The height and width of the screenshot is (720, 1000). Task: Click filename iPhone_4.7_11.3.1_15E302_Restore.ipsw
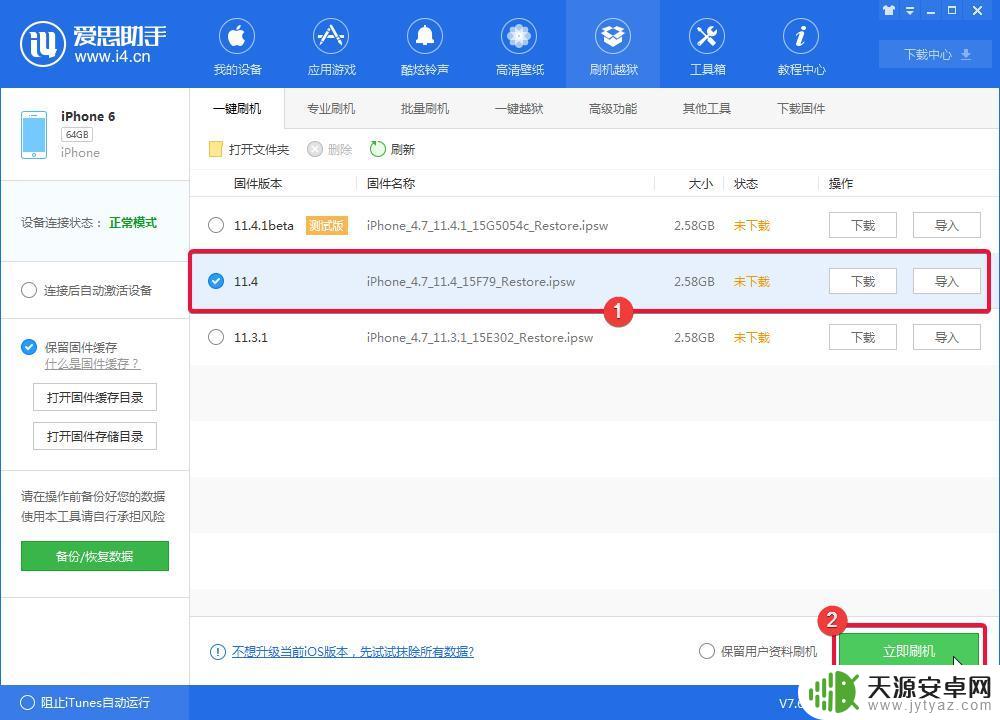pyautogui.click(x=480, y=337)
